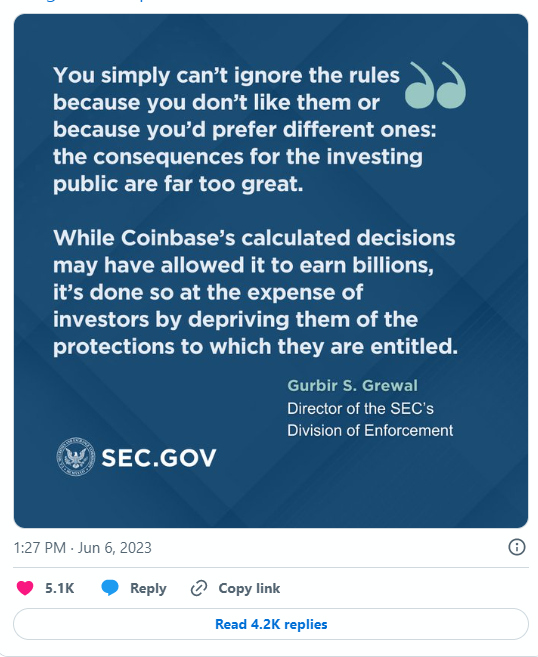This screenshot has width=538, height=657.
Task: Click the cut-off blue link above the image
Action: click(x=94, y=1)
